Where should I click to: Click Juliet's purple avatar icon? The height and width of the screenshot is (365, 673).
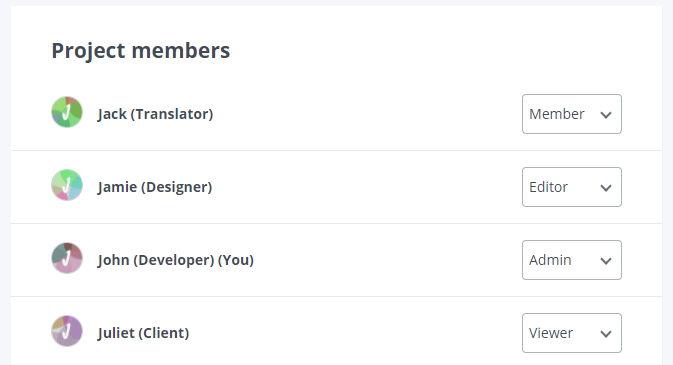[67, 331]
